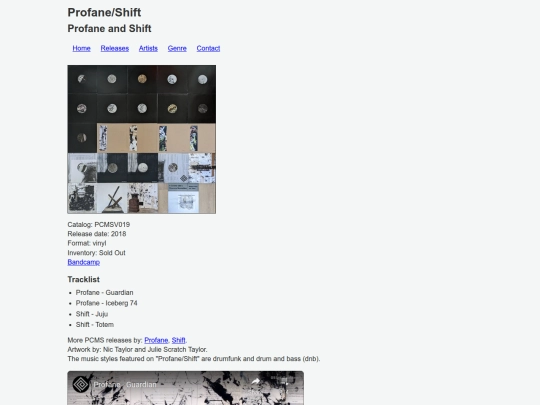View more releases by Profane
Viewport: 540px width, 405px height.
pyautogui.click(x=156, y=340)
